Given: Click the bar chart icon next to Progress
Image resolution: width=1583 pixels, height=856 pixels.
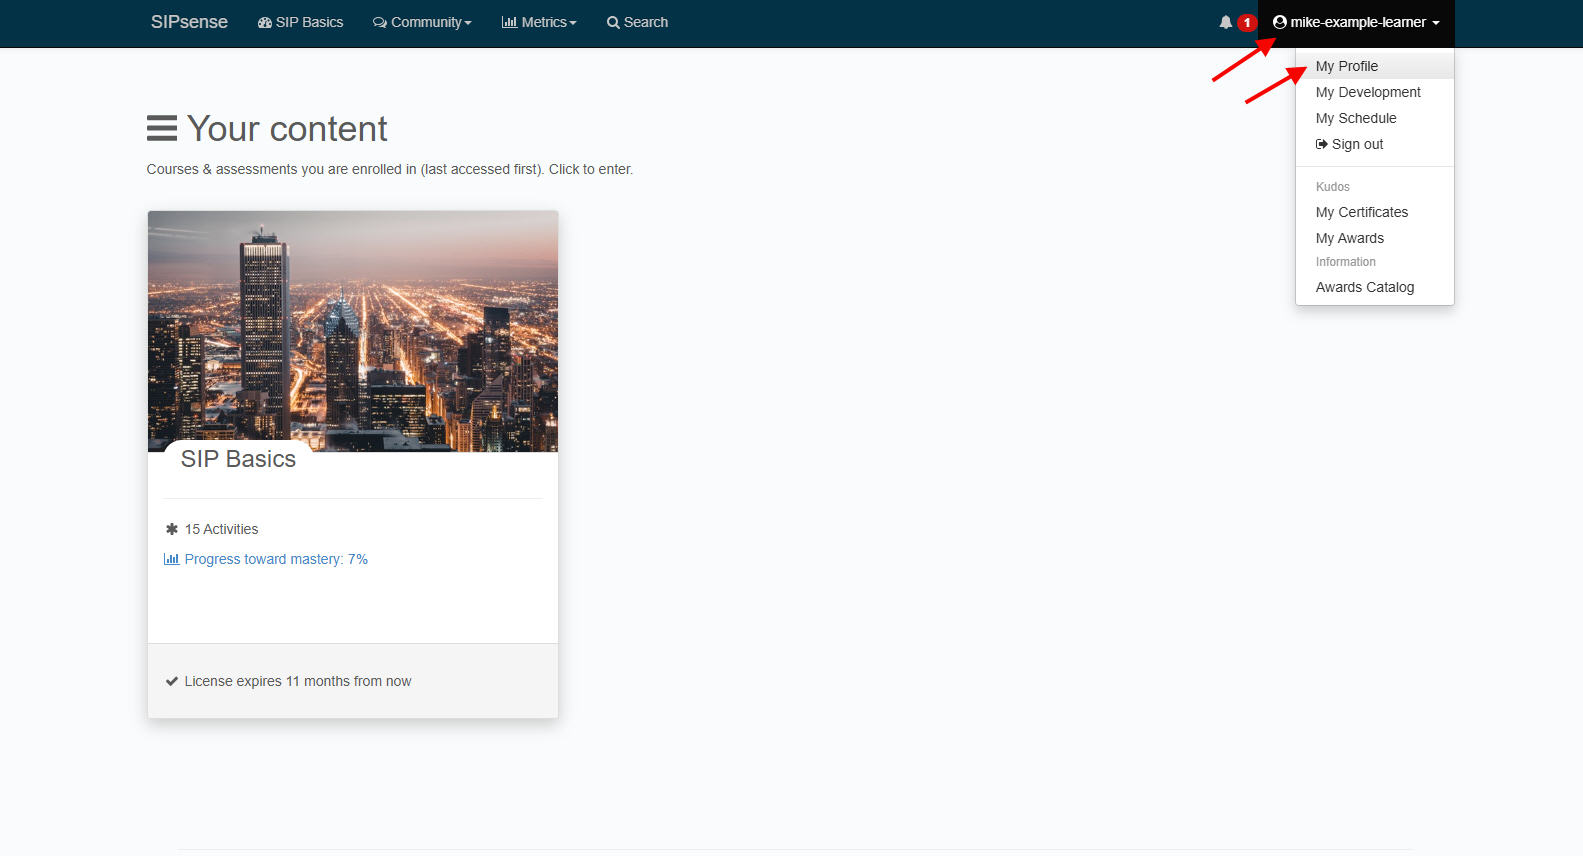Looking at the screenshot, I should click(171, 559).
